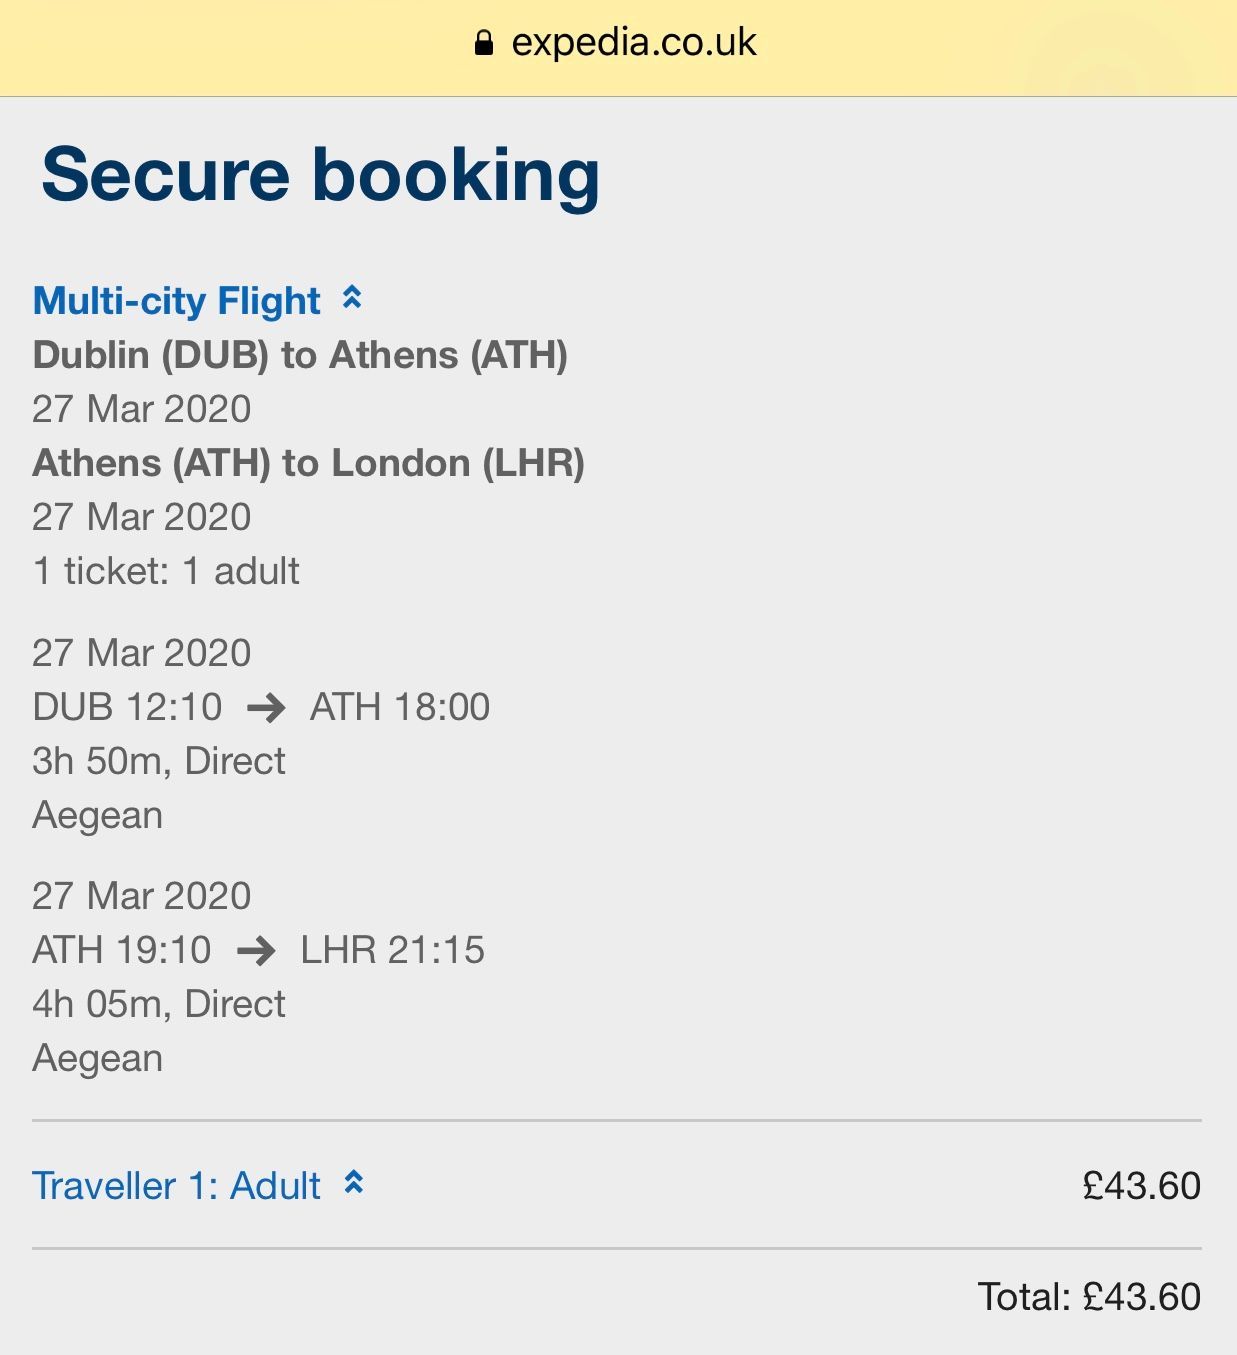The height and width of the screenshot is (1355, 1237).
Task: Click the DUB 12:10 departure time
Action: [127, 707]
